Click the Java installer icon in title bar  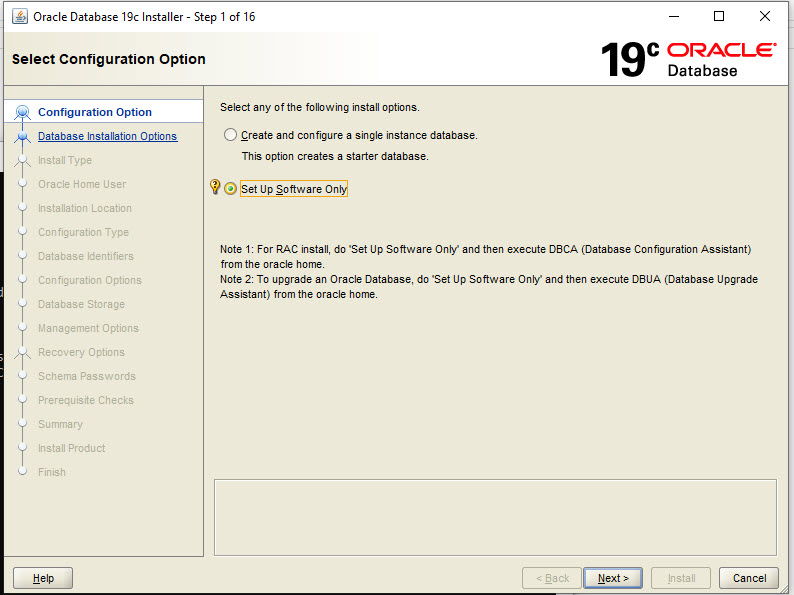click(19, 17)
